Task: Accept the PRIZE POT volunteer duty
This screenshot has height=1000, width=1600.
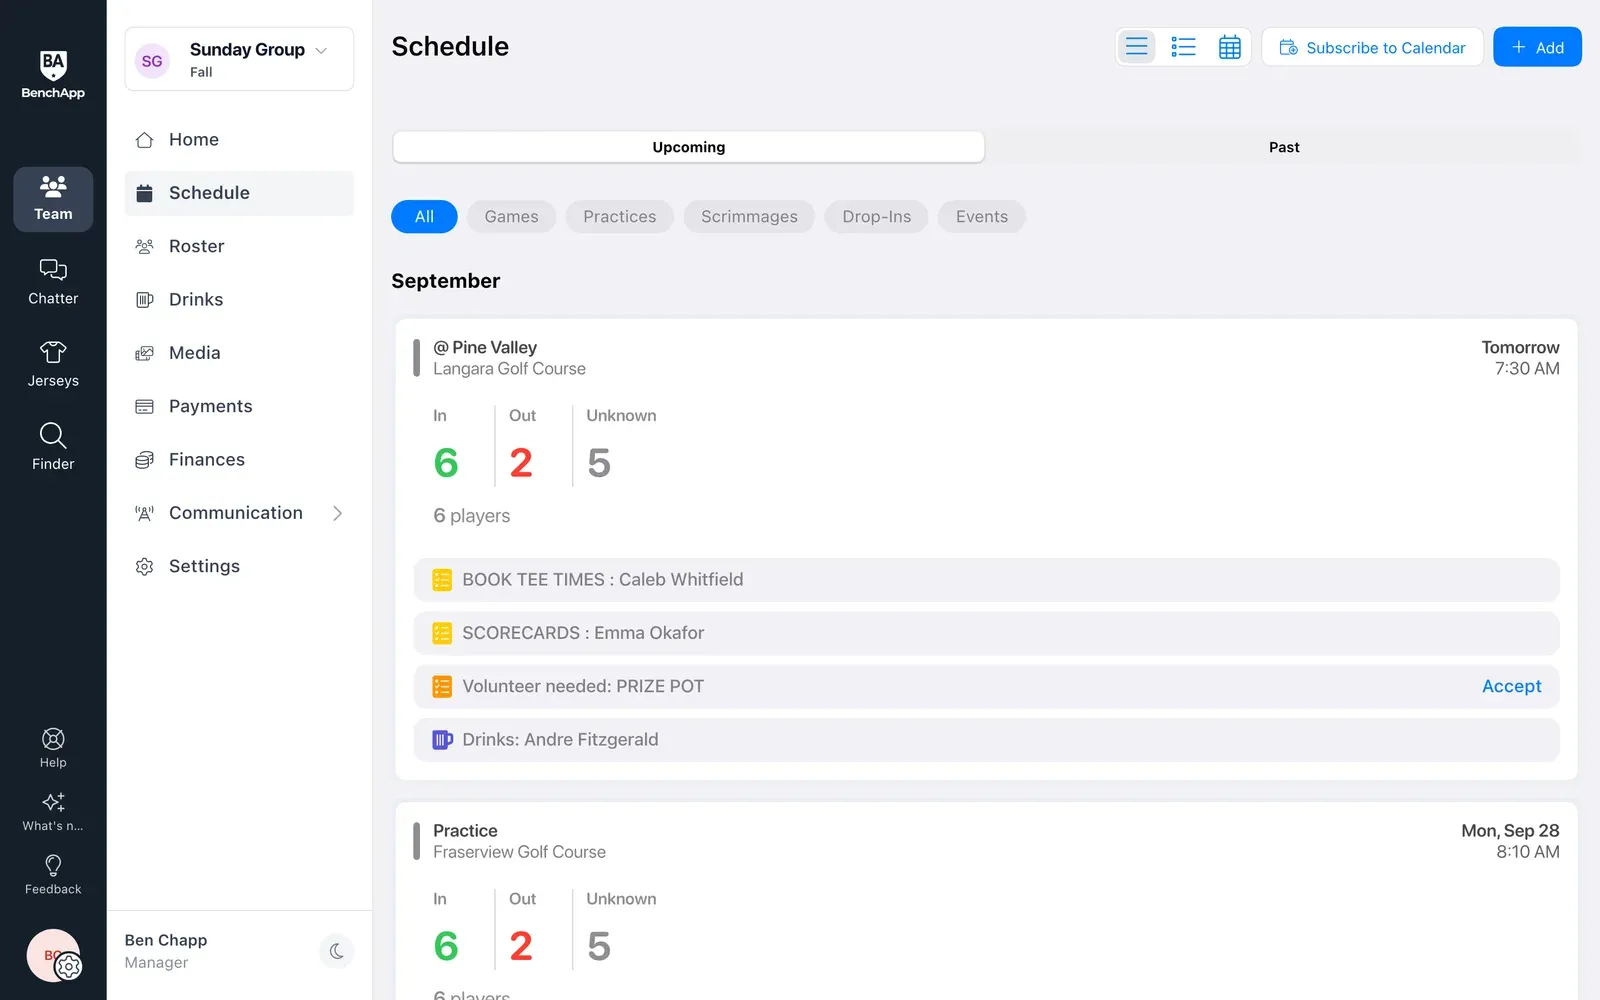Action: pos(1511,687)
